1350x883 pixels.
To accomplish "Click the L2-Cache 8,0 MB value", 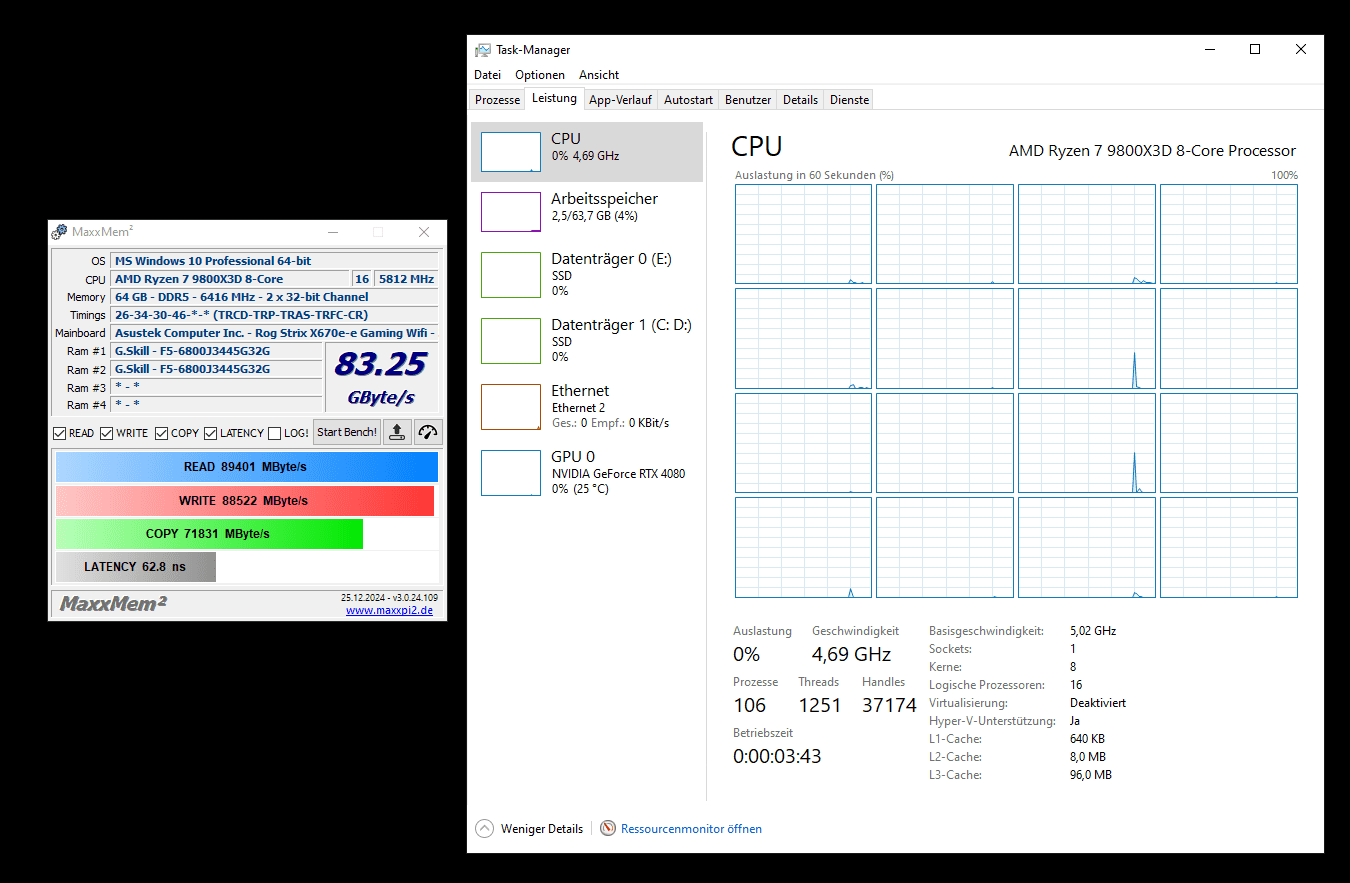I will pos(1088,757).
